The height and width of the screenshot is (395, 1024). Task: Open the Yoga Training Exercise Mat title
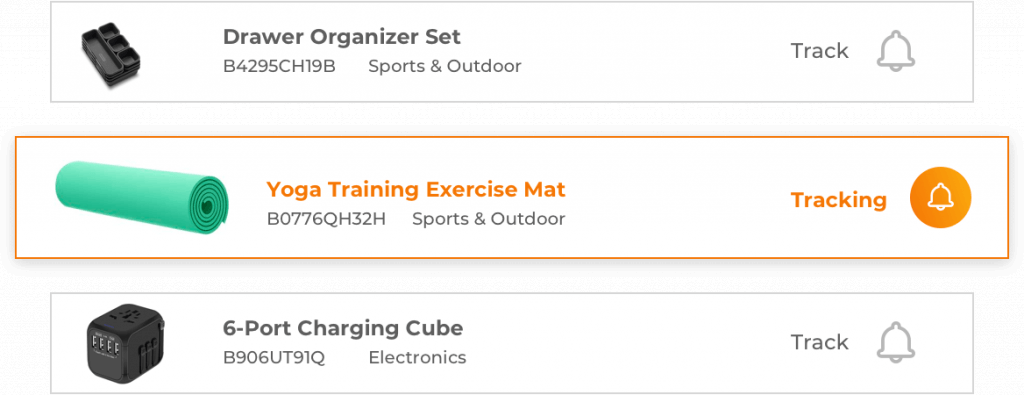tap(416, 189)
